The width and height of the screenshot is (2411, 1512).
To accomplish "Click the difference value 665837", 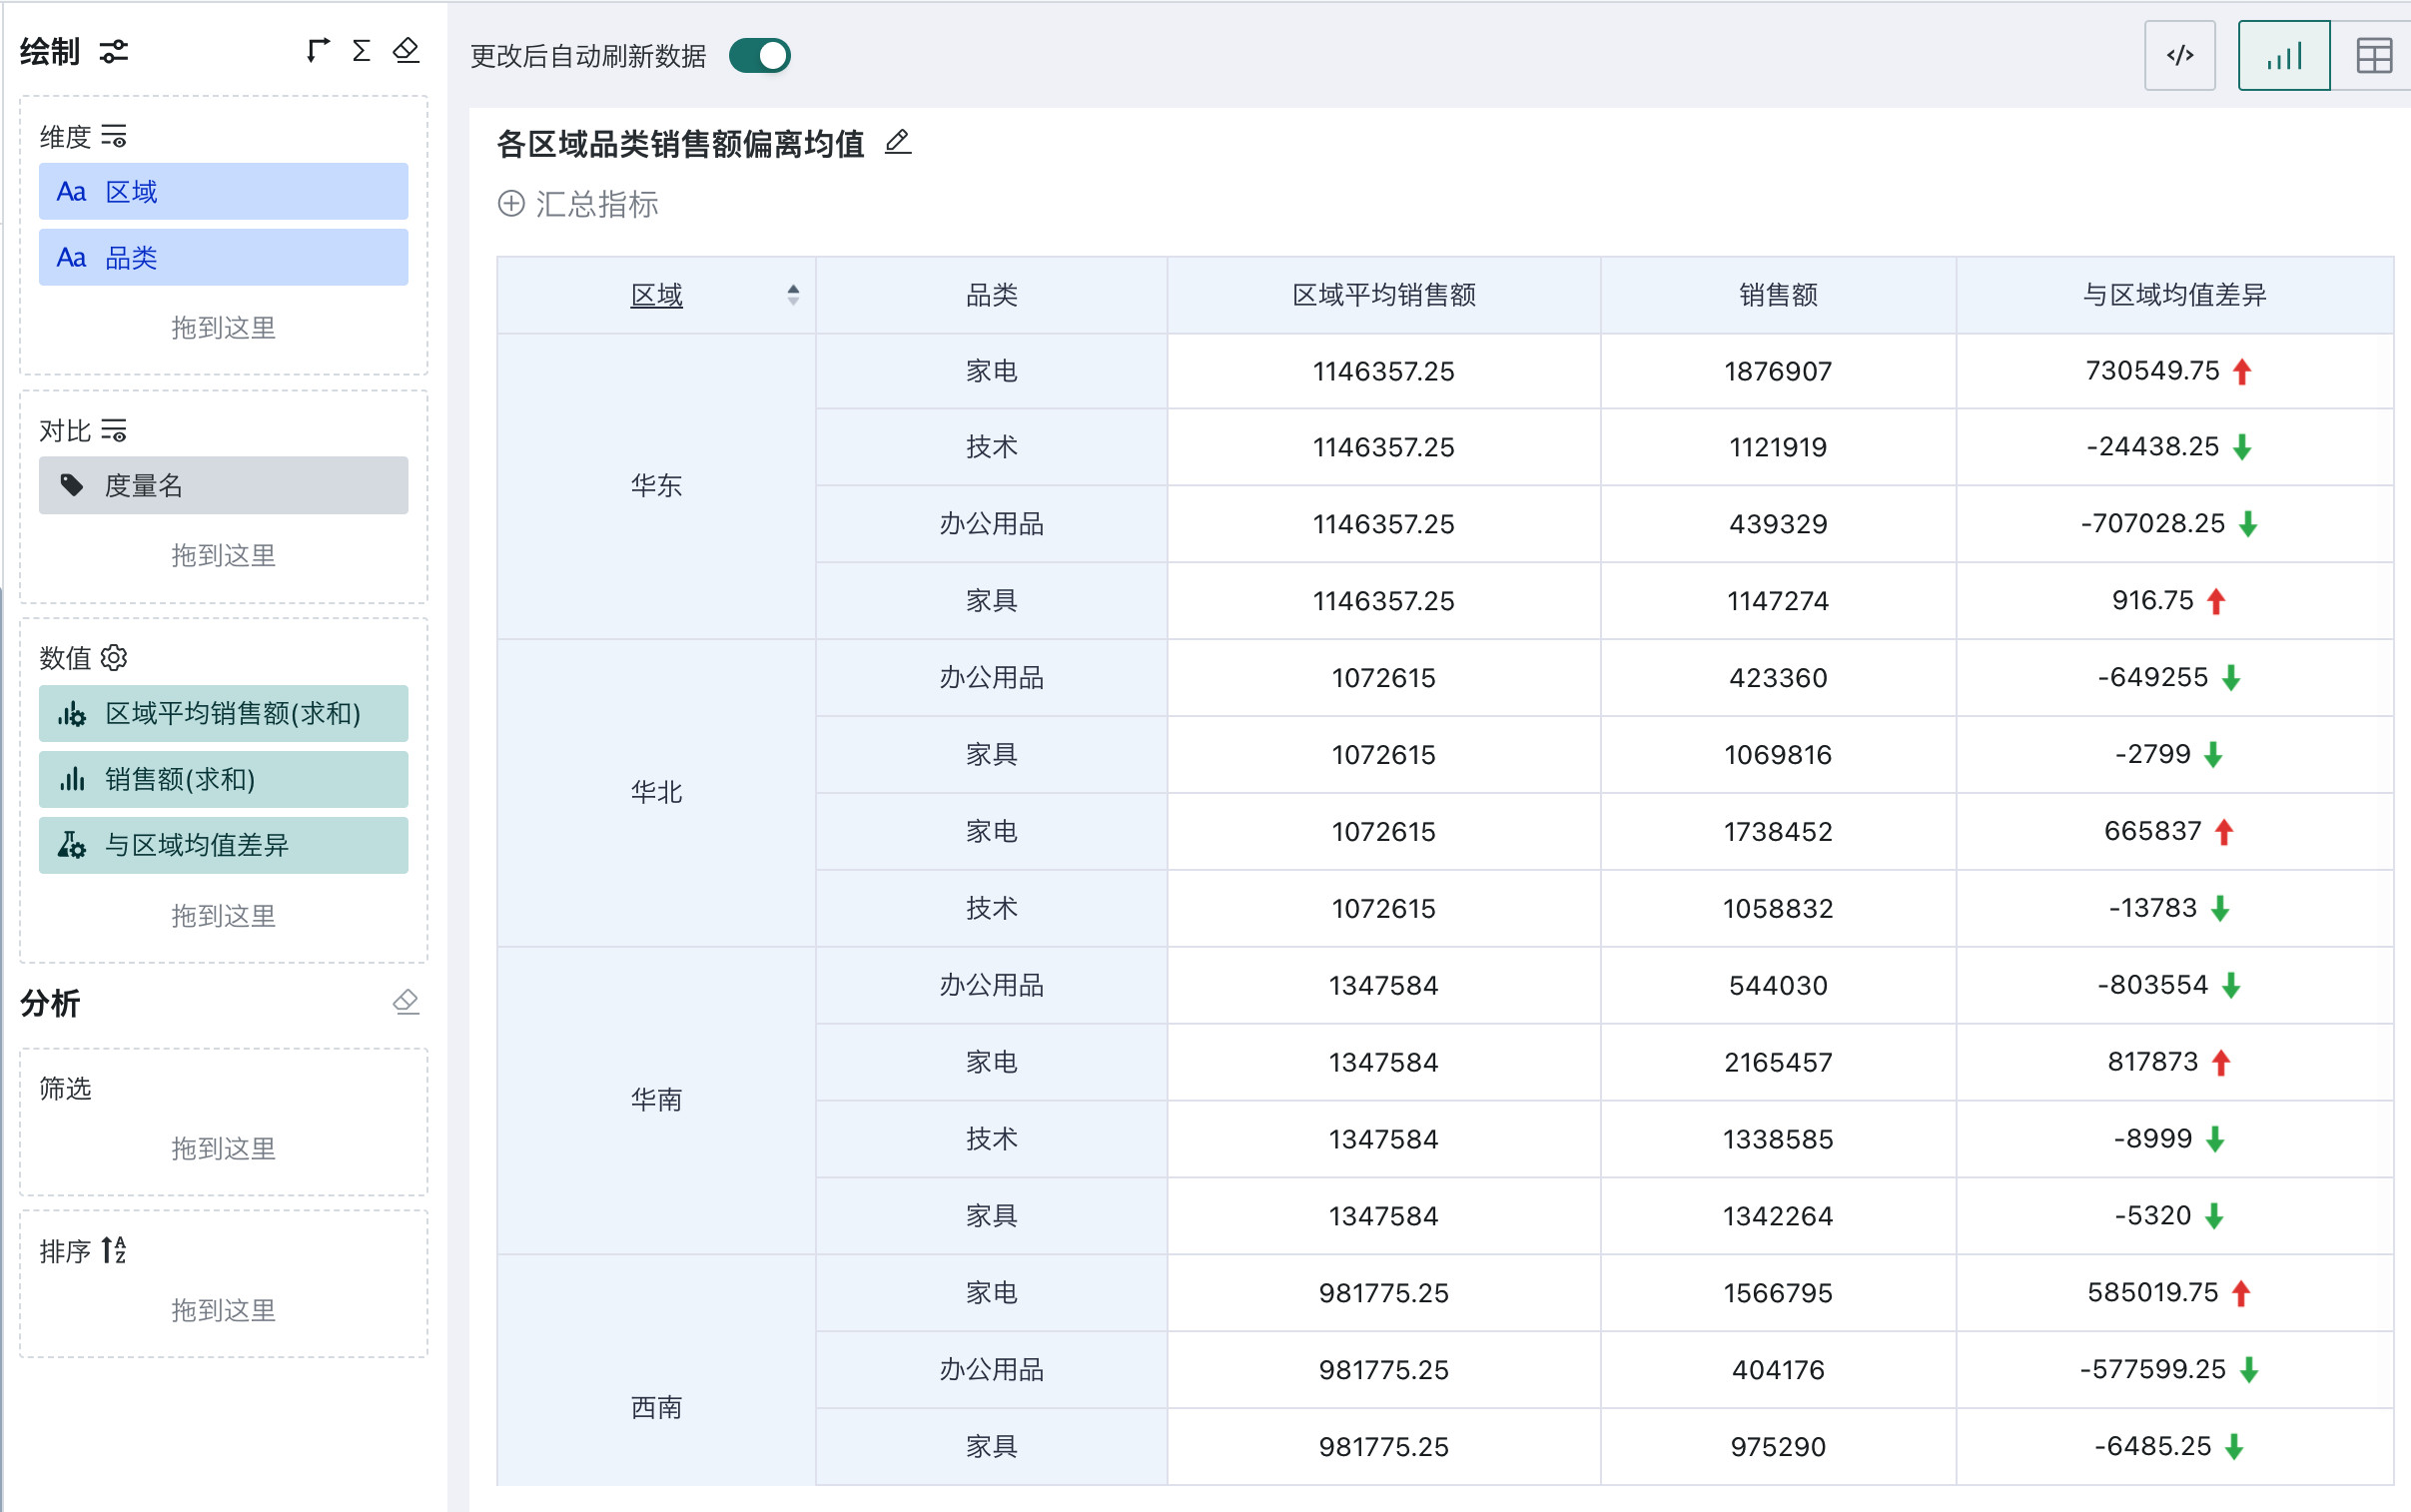I will tap(2153, 831).
